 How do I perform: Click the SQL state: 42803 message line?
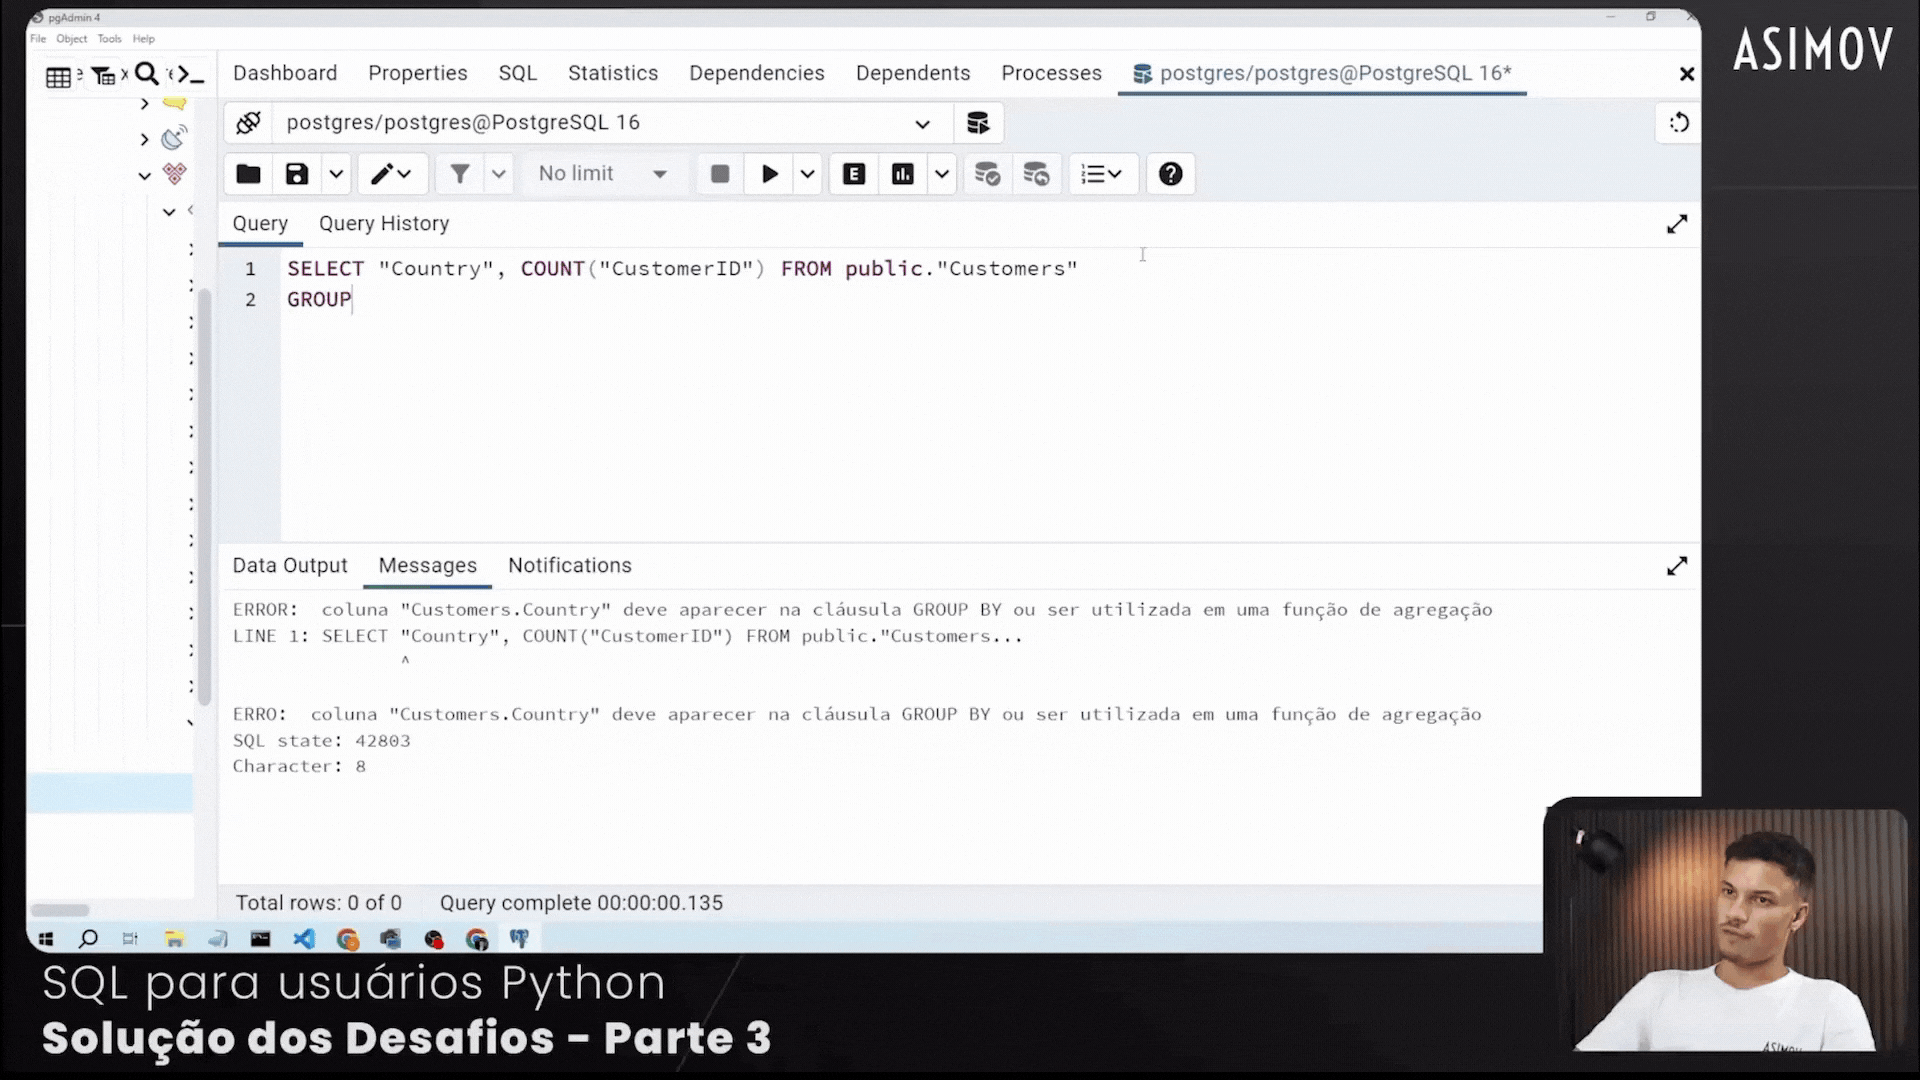[x=322, y=741]
